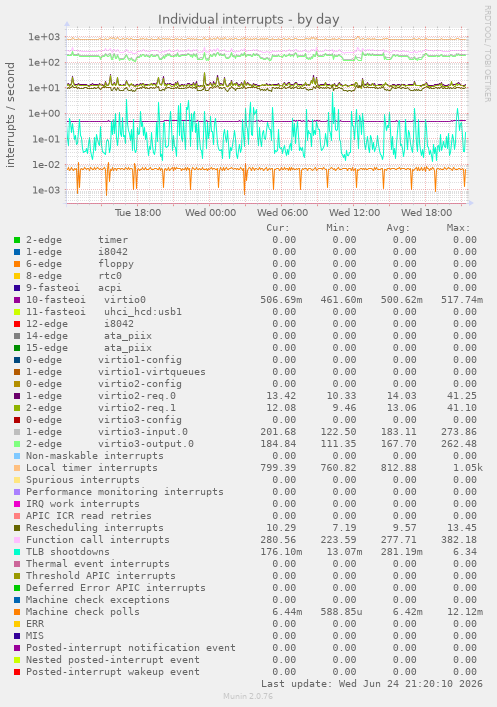Viewport: 497px width, 707px height.
Task: Click the RRDTOOL / TOBI OETIKER vertical label
Action: (x=488, y=54)
